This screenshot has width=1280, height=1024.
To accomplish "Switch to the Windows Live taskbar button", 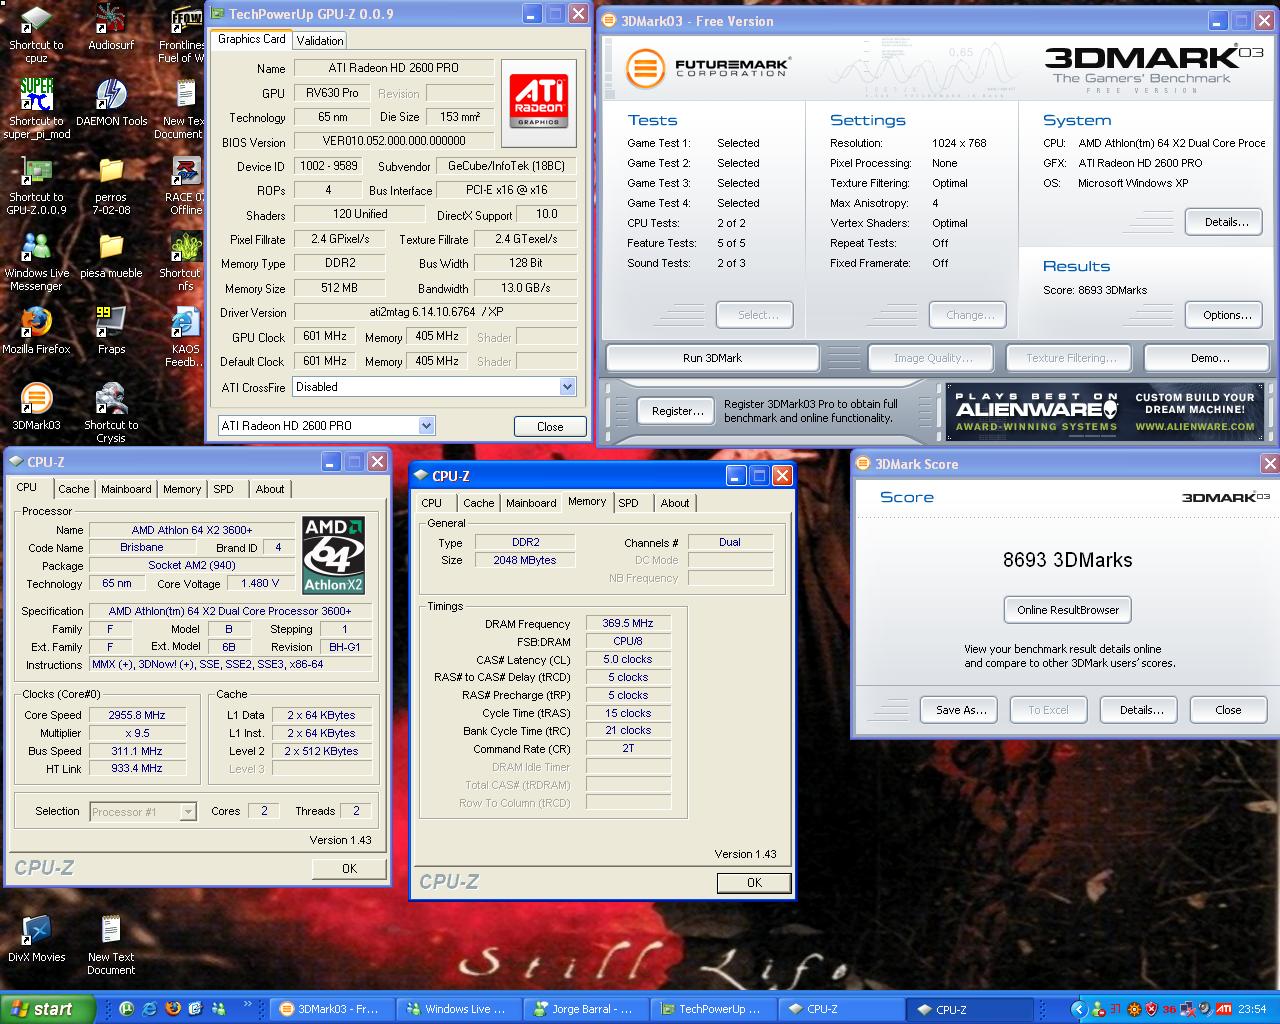I will tap(459, 1009).
